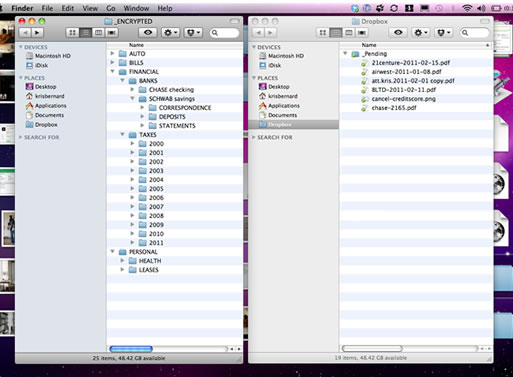
Task: Click search field in Dropbox window
Action: (x=474, y=32)
